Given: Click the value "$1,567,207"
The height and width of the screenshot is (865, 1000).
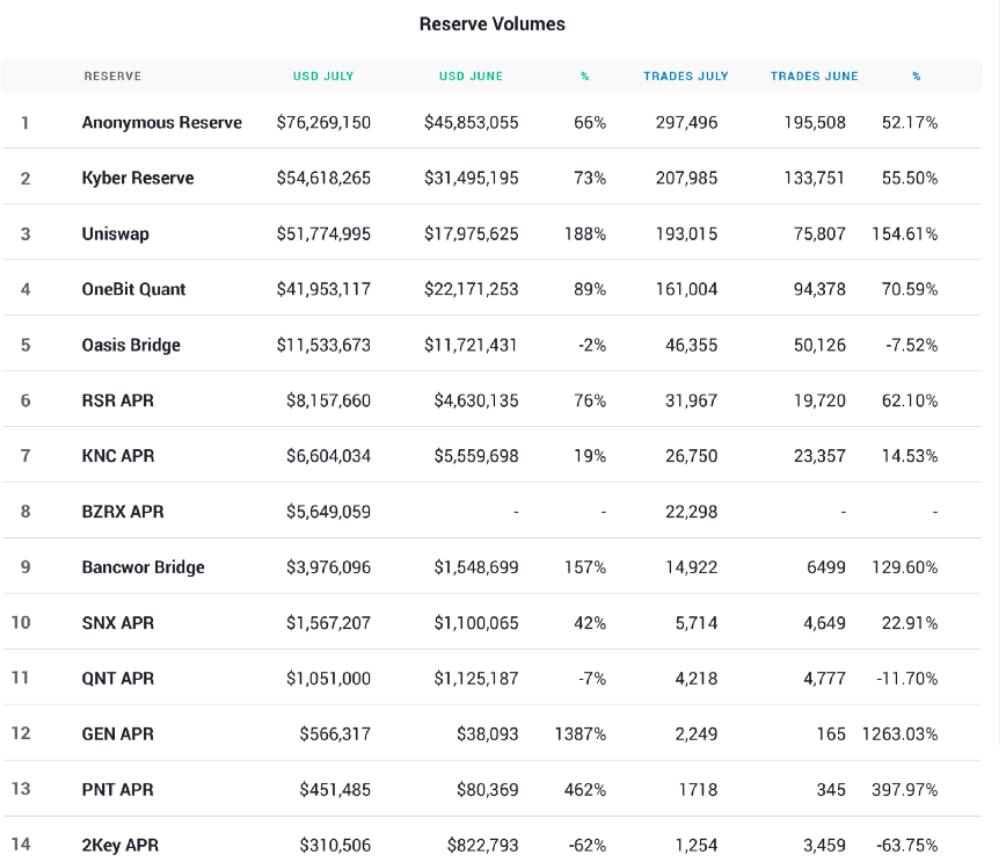Looking at the screenshot, I should click(328, 623).
